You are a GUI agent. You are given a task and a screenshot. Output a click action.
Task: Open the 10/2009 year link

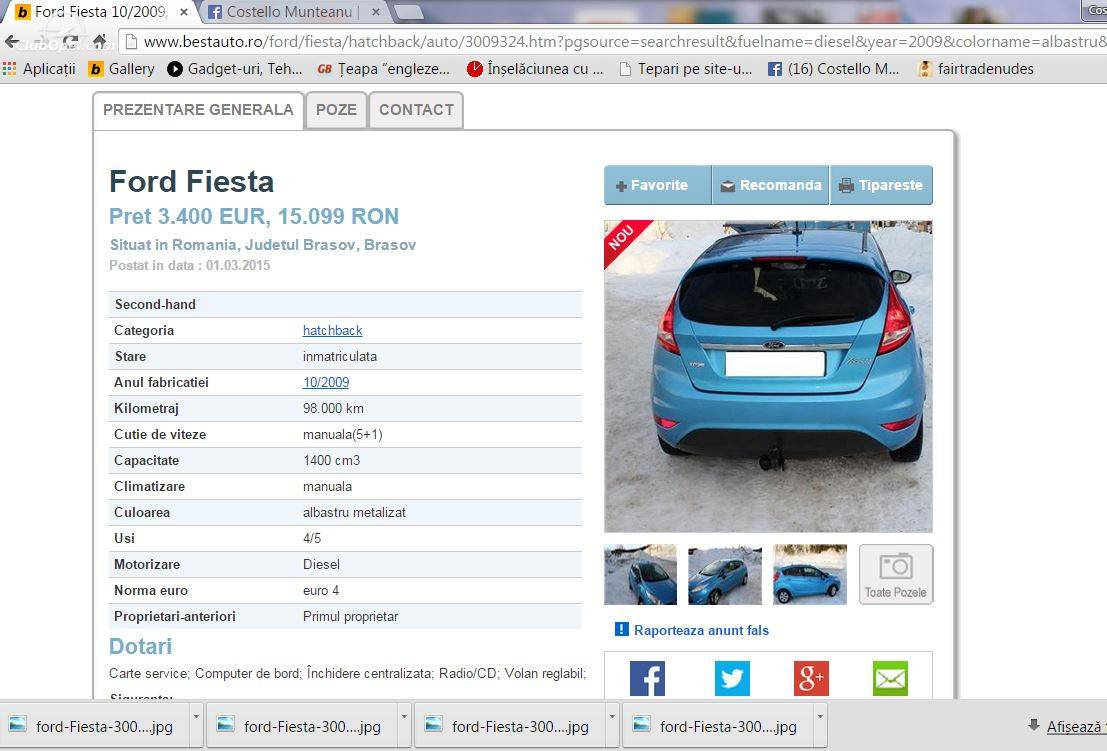click(326, 383)
